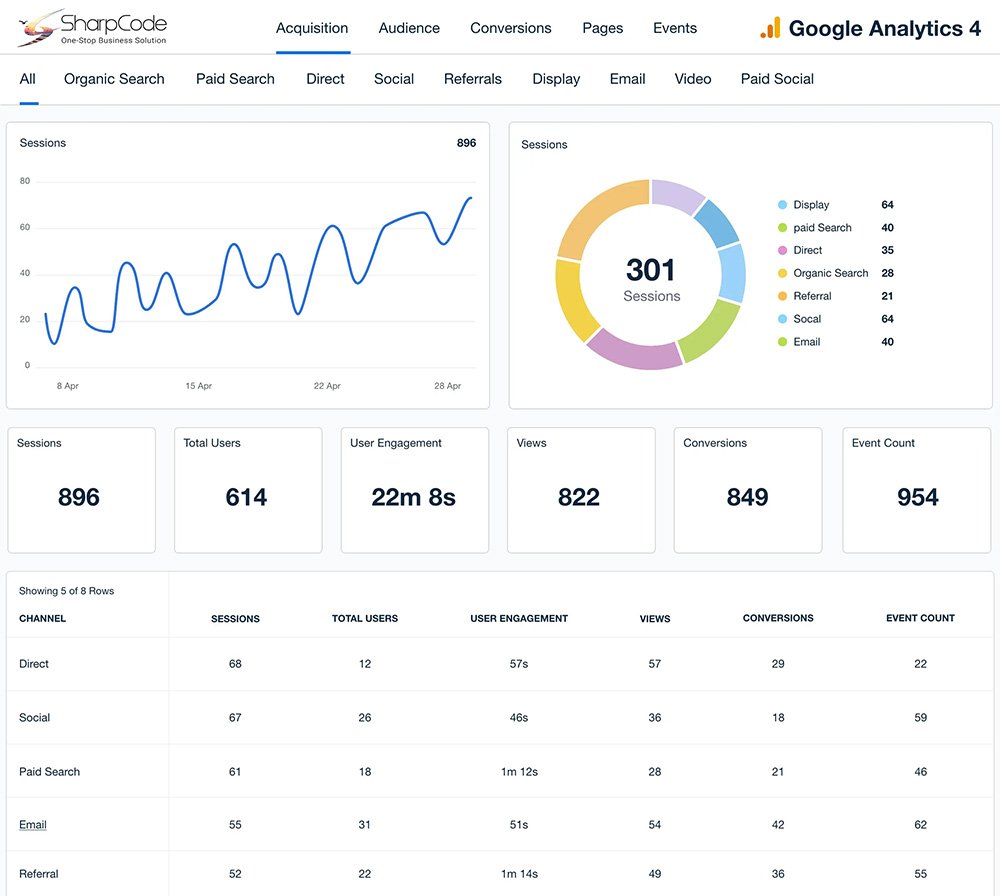Click the color dot beside Display legend
This screenshot has height=896, width=1000.
[782, 205]
